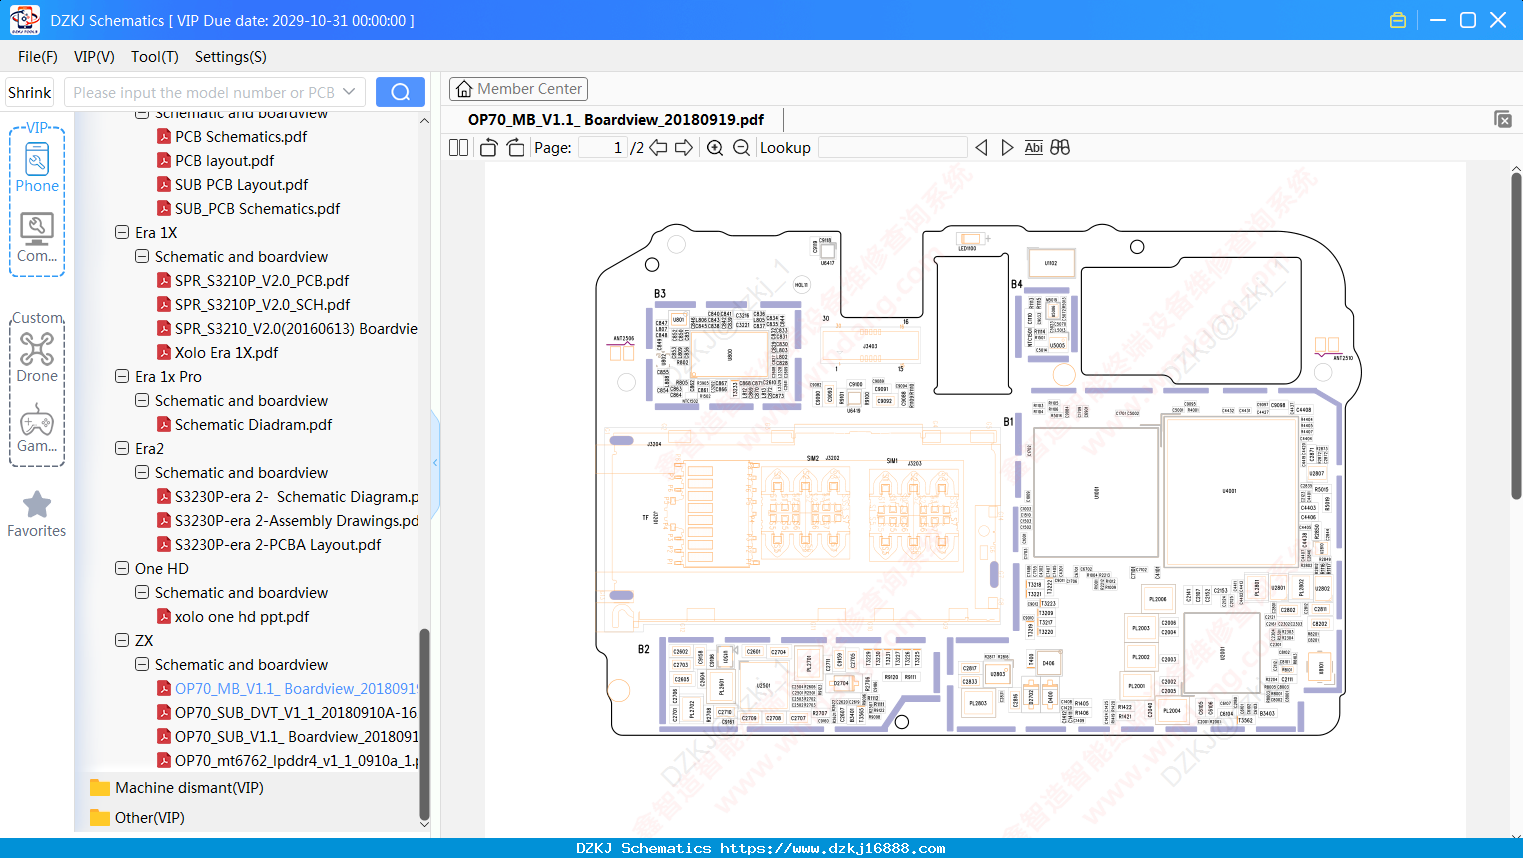
Task: Collapse the Era 1X node
Action: (x=122, y=232)
